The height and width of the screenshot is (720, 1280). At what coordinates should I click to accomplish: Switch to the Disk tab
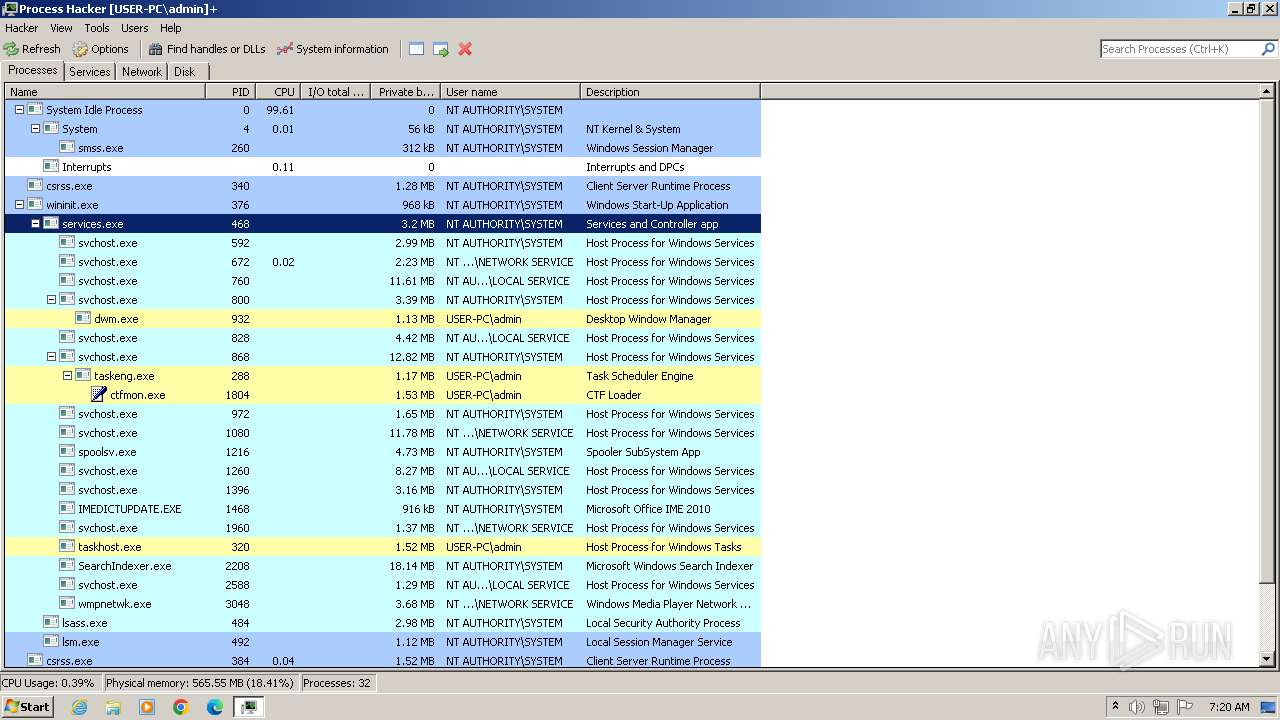coord(185,72)
